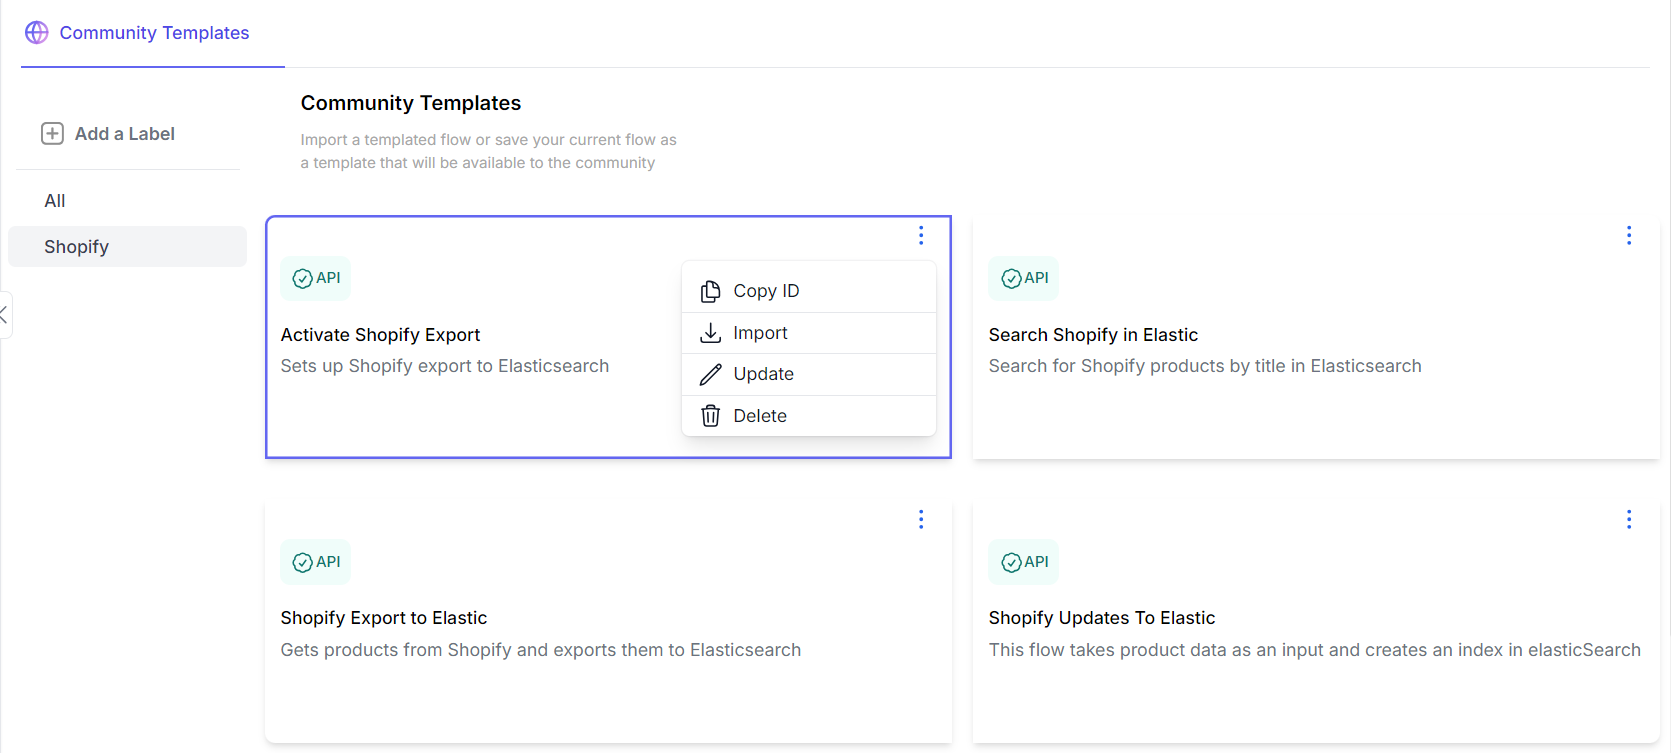This screenshot has height=753, width=1671.
Task: Click API badge on Search Shopify in Elastic card
Action: (1024, 278)
